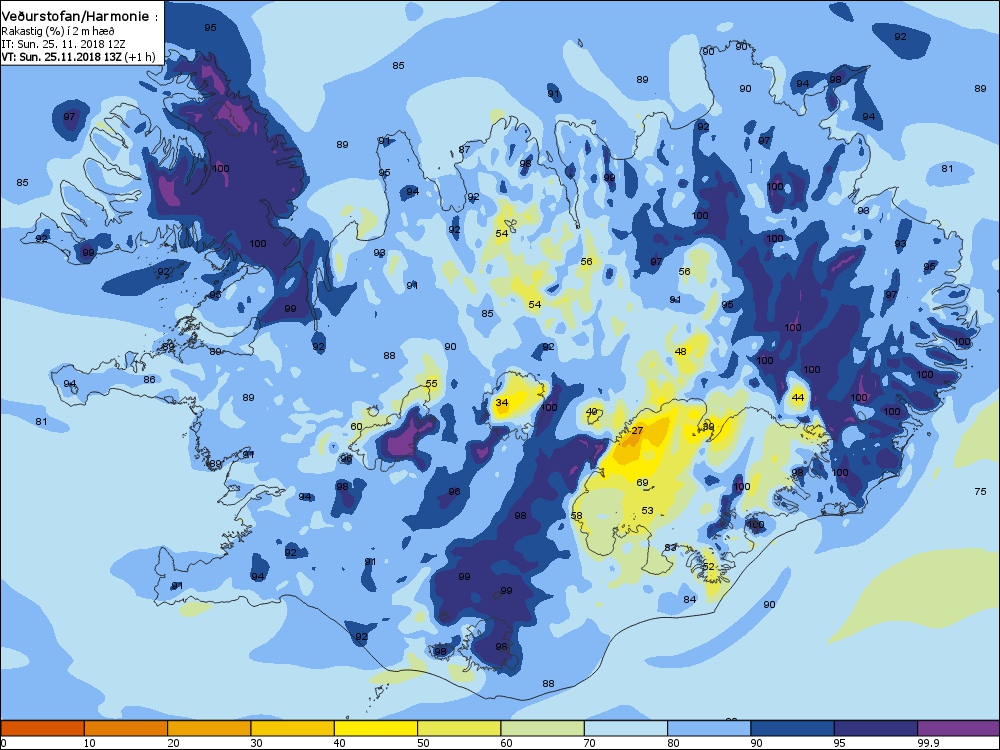This screenshot has width=1000, height=750.
Task: Click the 'IT: Sun. 25. 11. 2018 12Z' line
Action: pyautogui.click(x=63, y=43)
